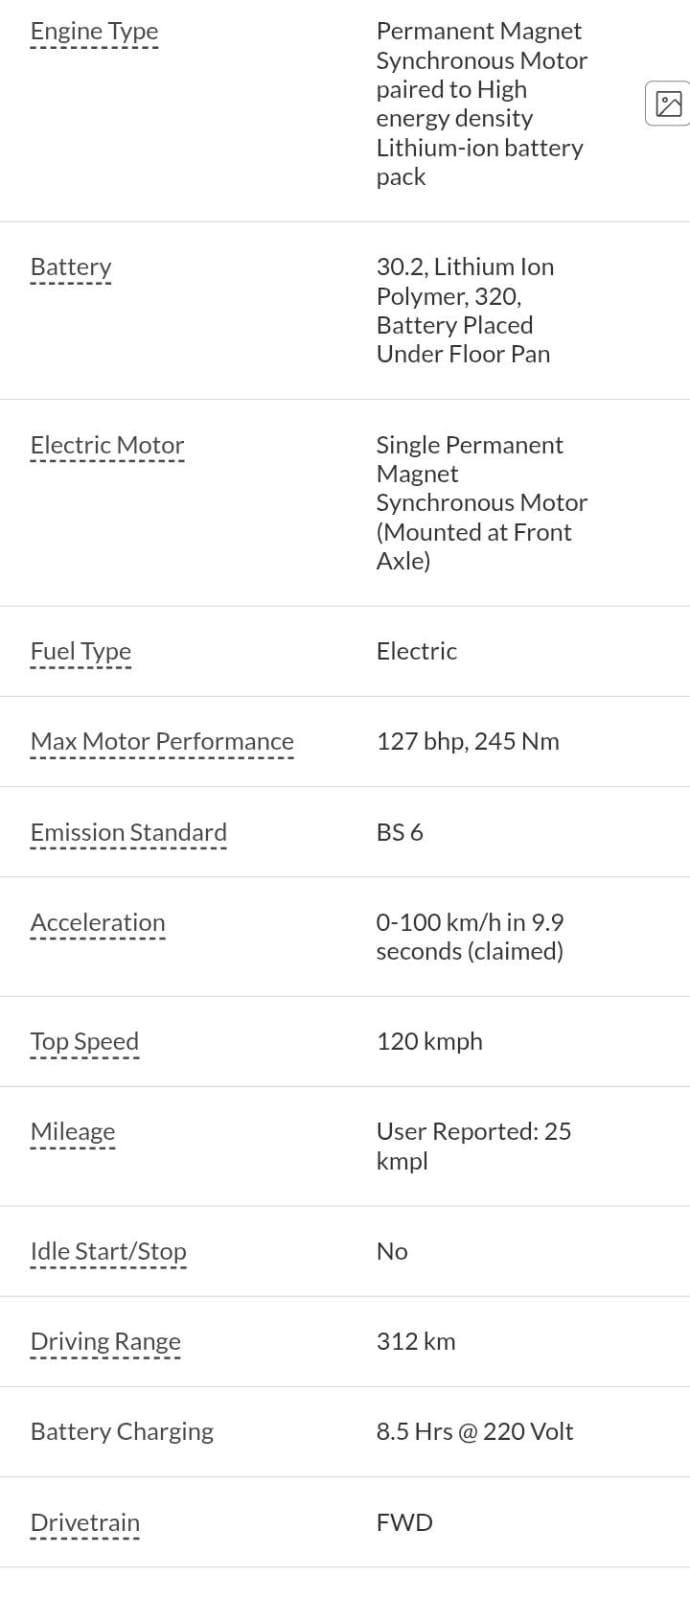
Task: Open the Engine Type term explanation
Action: coord(94,31)
